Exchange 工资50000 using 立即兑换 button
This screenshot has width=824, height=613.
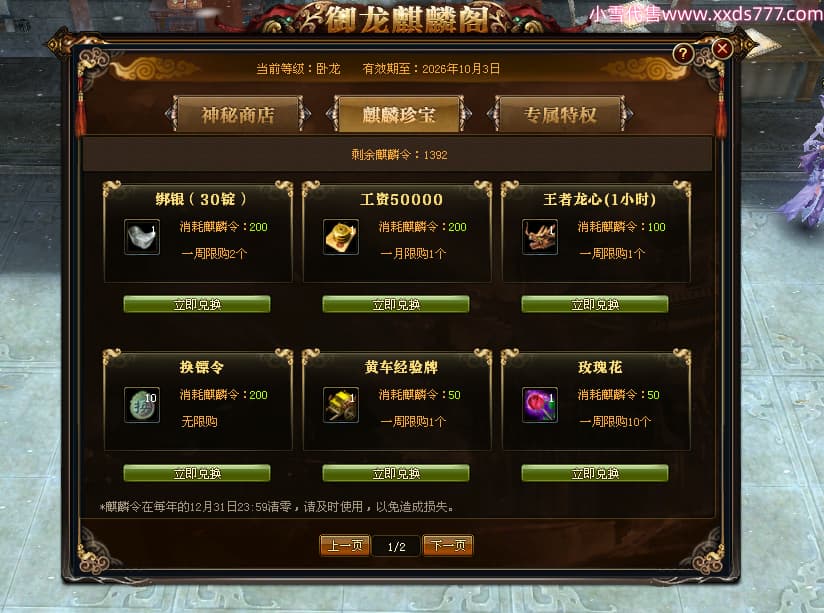click(396, 304)
